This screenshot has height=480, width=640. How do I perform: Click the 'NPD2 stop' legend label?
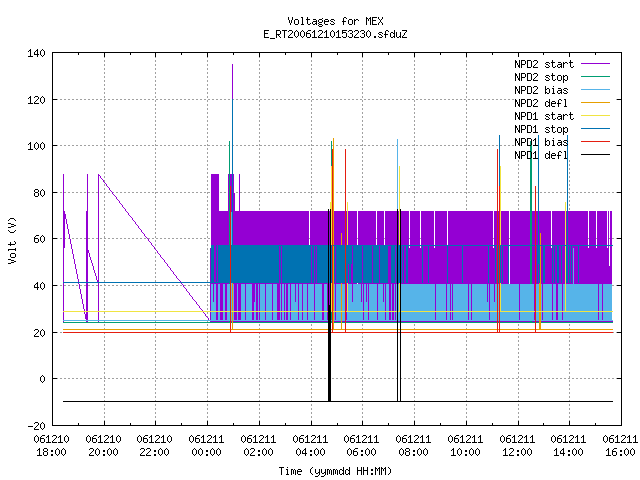541,77
